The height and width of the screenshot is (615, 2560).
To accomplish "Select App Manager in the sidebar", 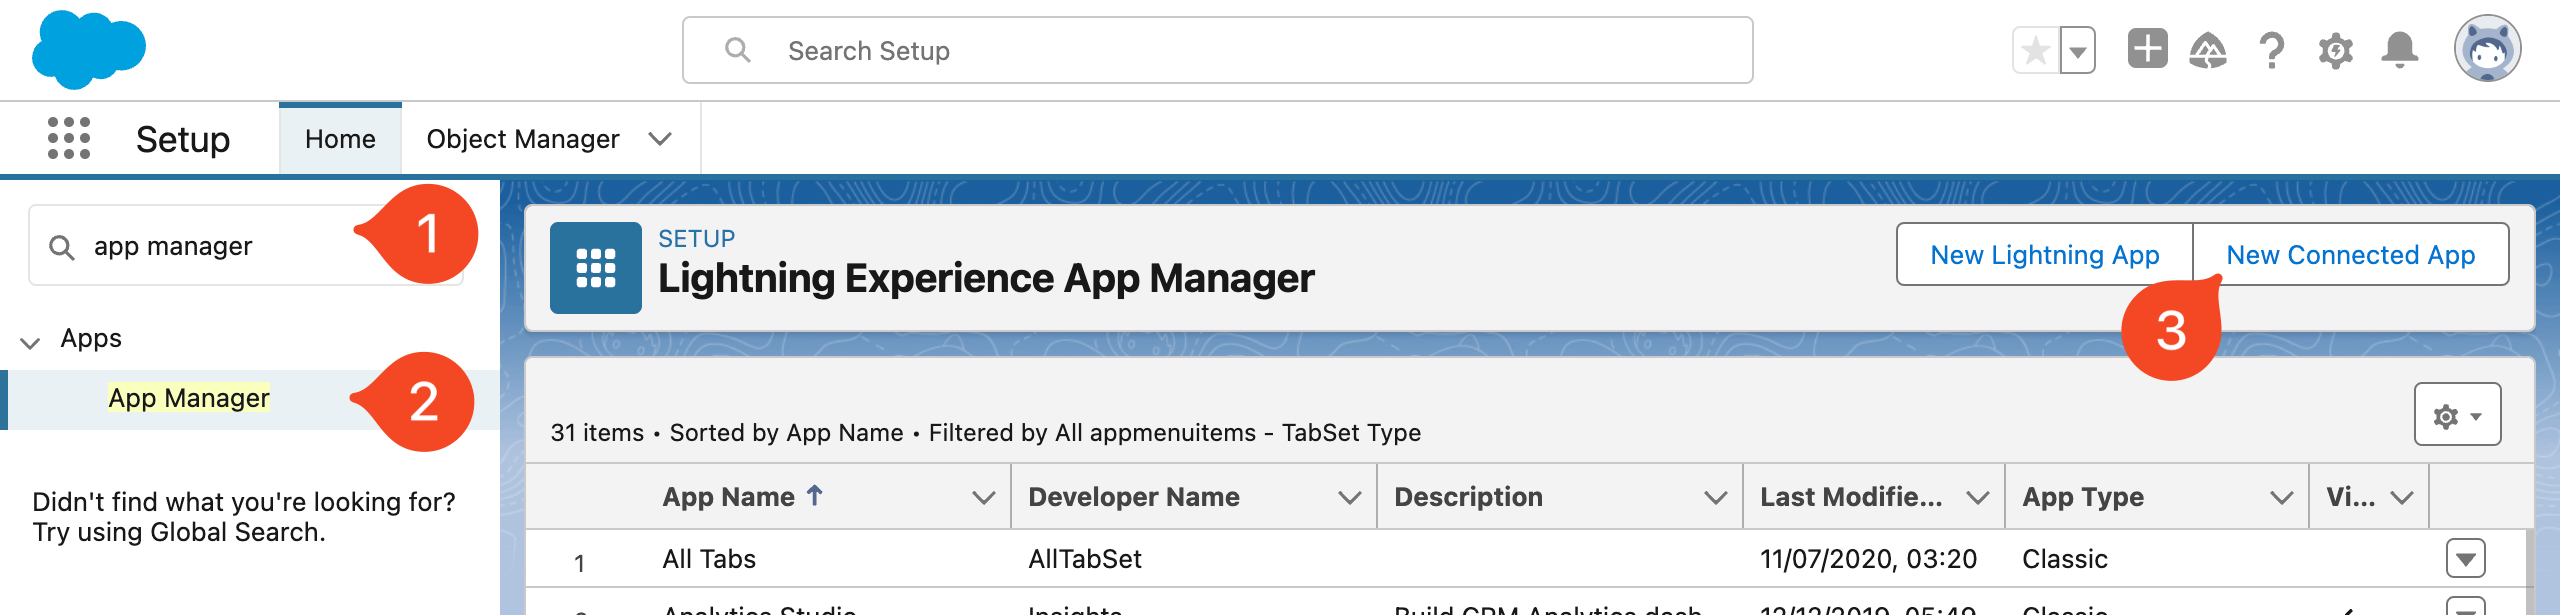I will pos(189,398).
